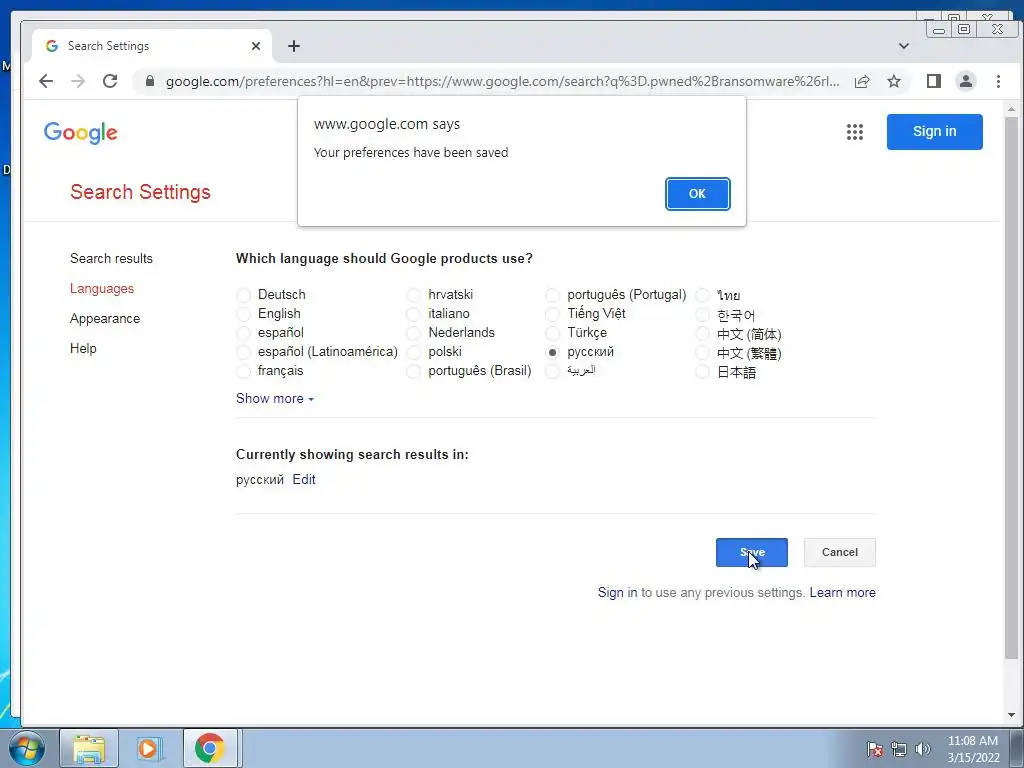The image size is (1024, 768).
Task: Cancel the settings changes
Action: pos(840,552)
